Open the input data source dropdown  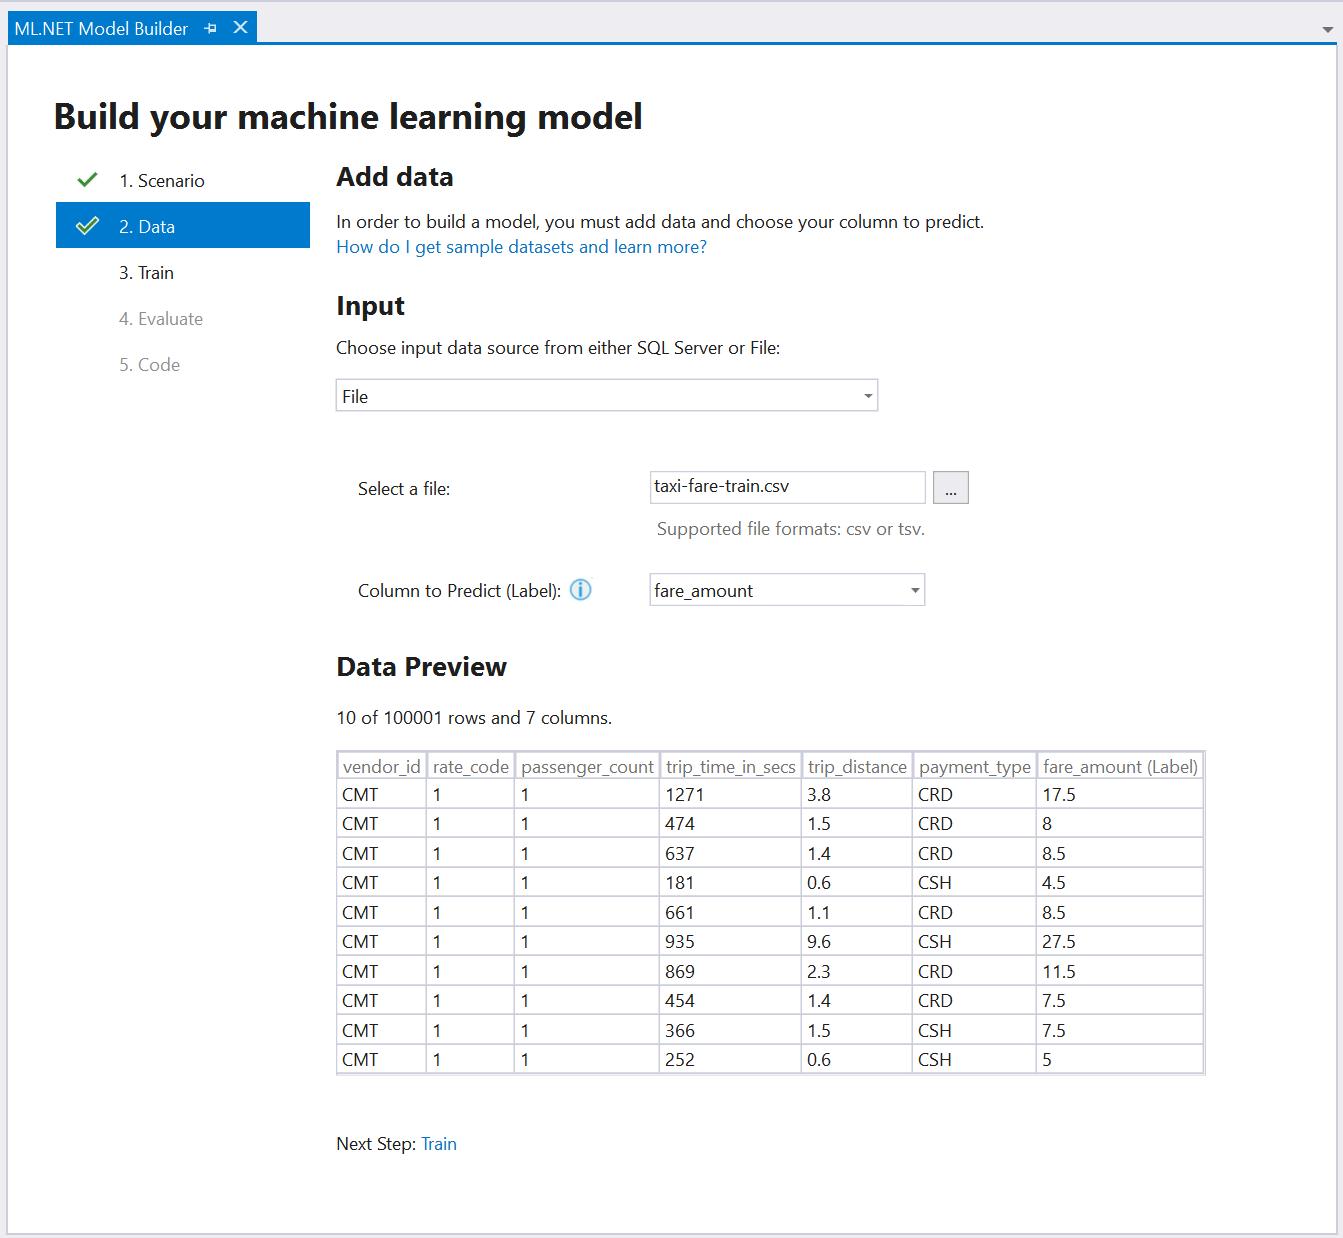(x=607, y=396)
